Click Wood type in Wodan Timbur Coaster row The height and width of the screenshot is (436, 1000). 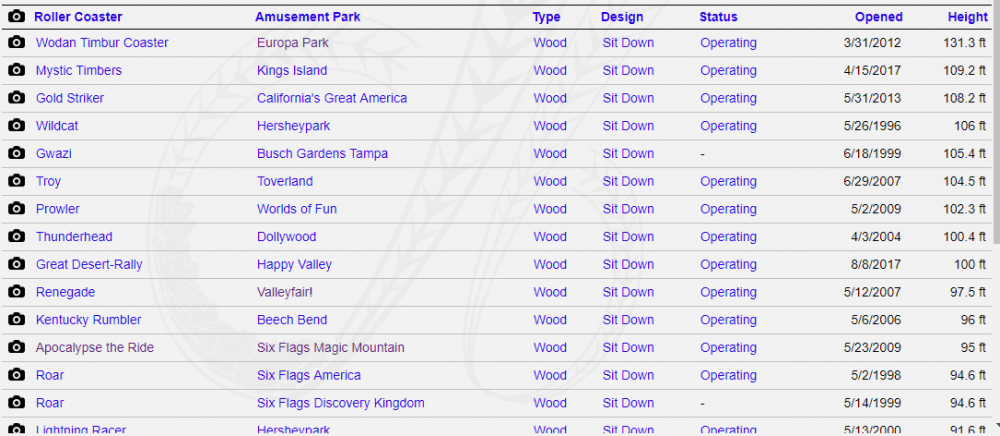click(x=550, y=43)
